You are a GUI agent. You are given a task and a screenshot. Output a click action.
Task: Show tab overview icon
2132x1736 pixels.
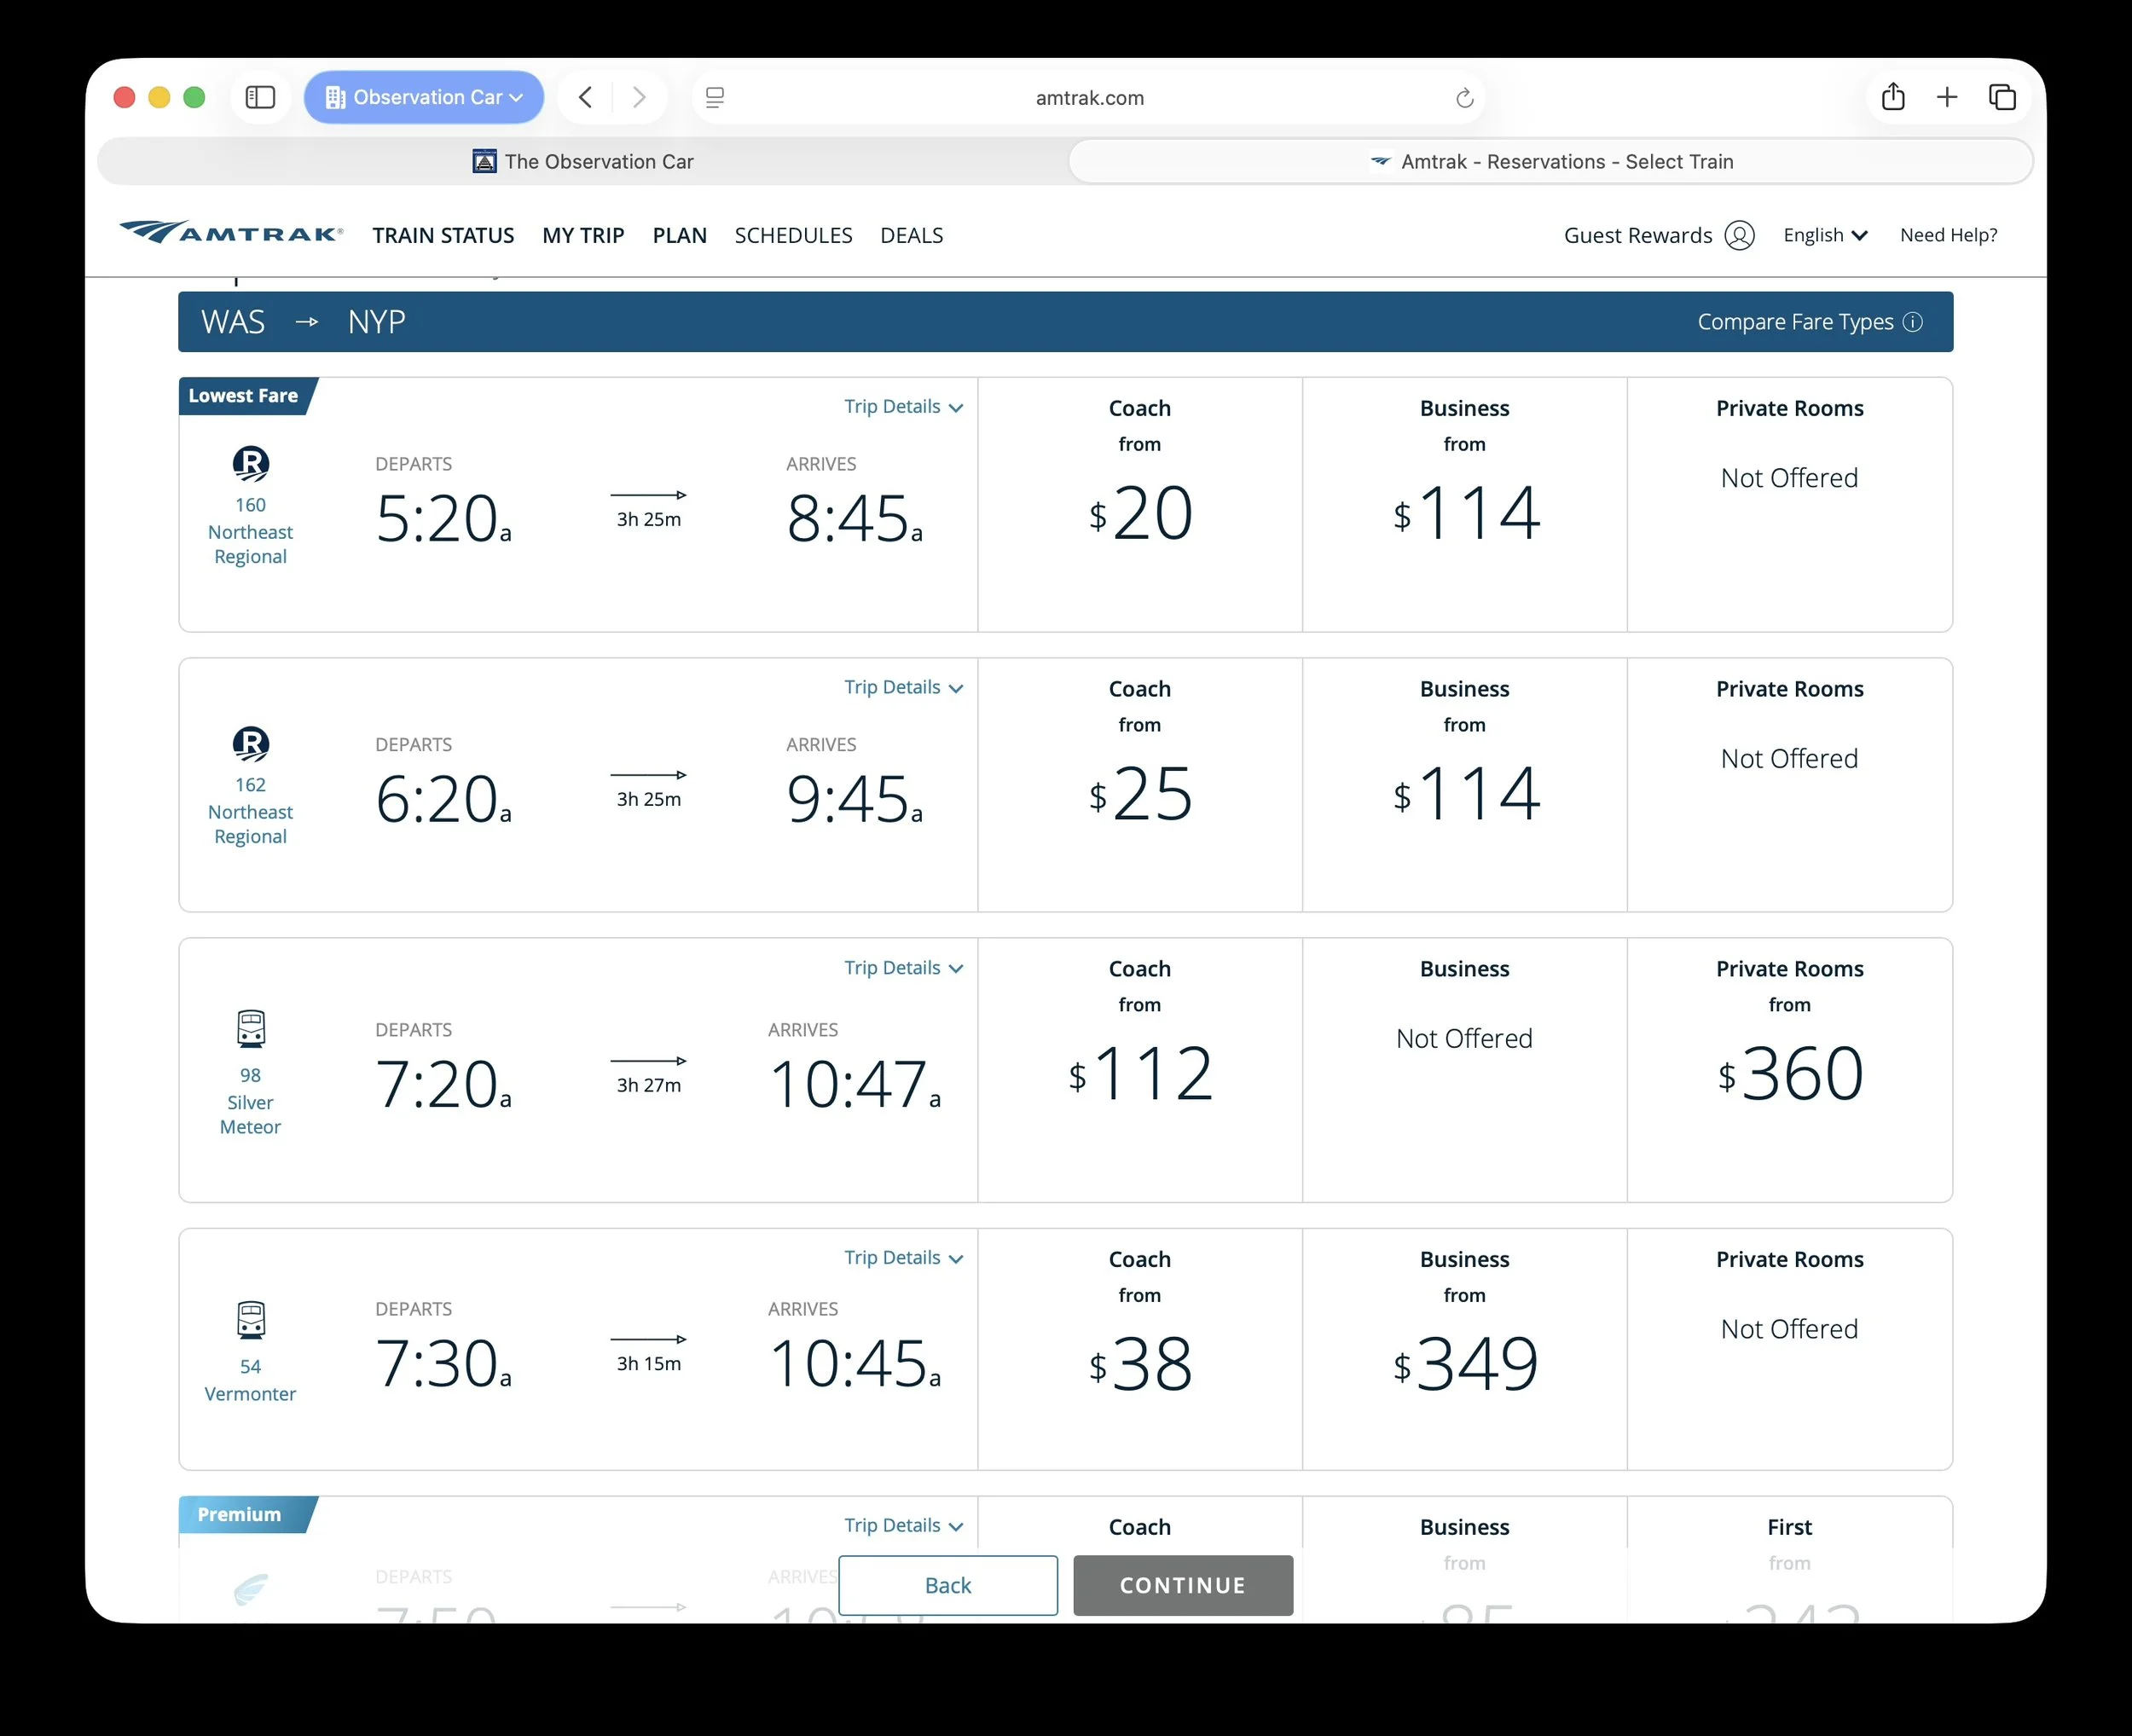coord(2002,97)
